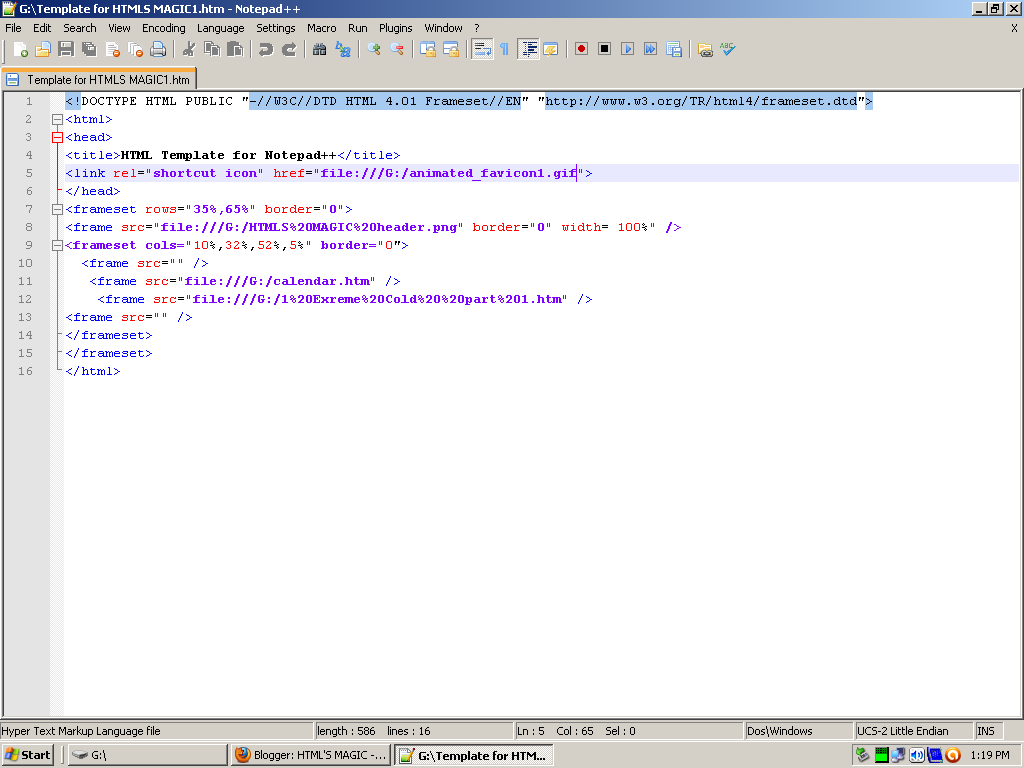Collapse the head element fold marker
Image resolution: width=1024 pixels, height=768 pixels.
57,137
